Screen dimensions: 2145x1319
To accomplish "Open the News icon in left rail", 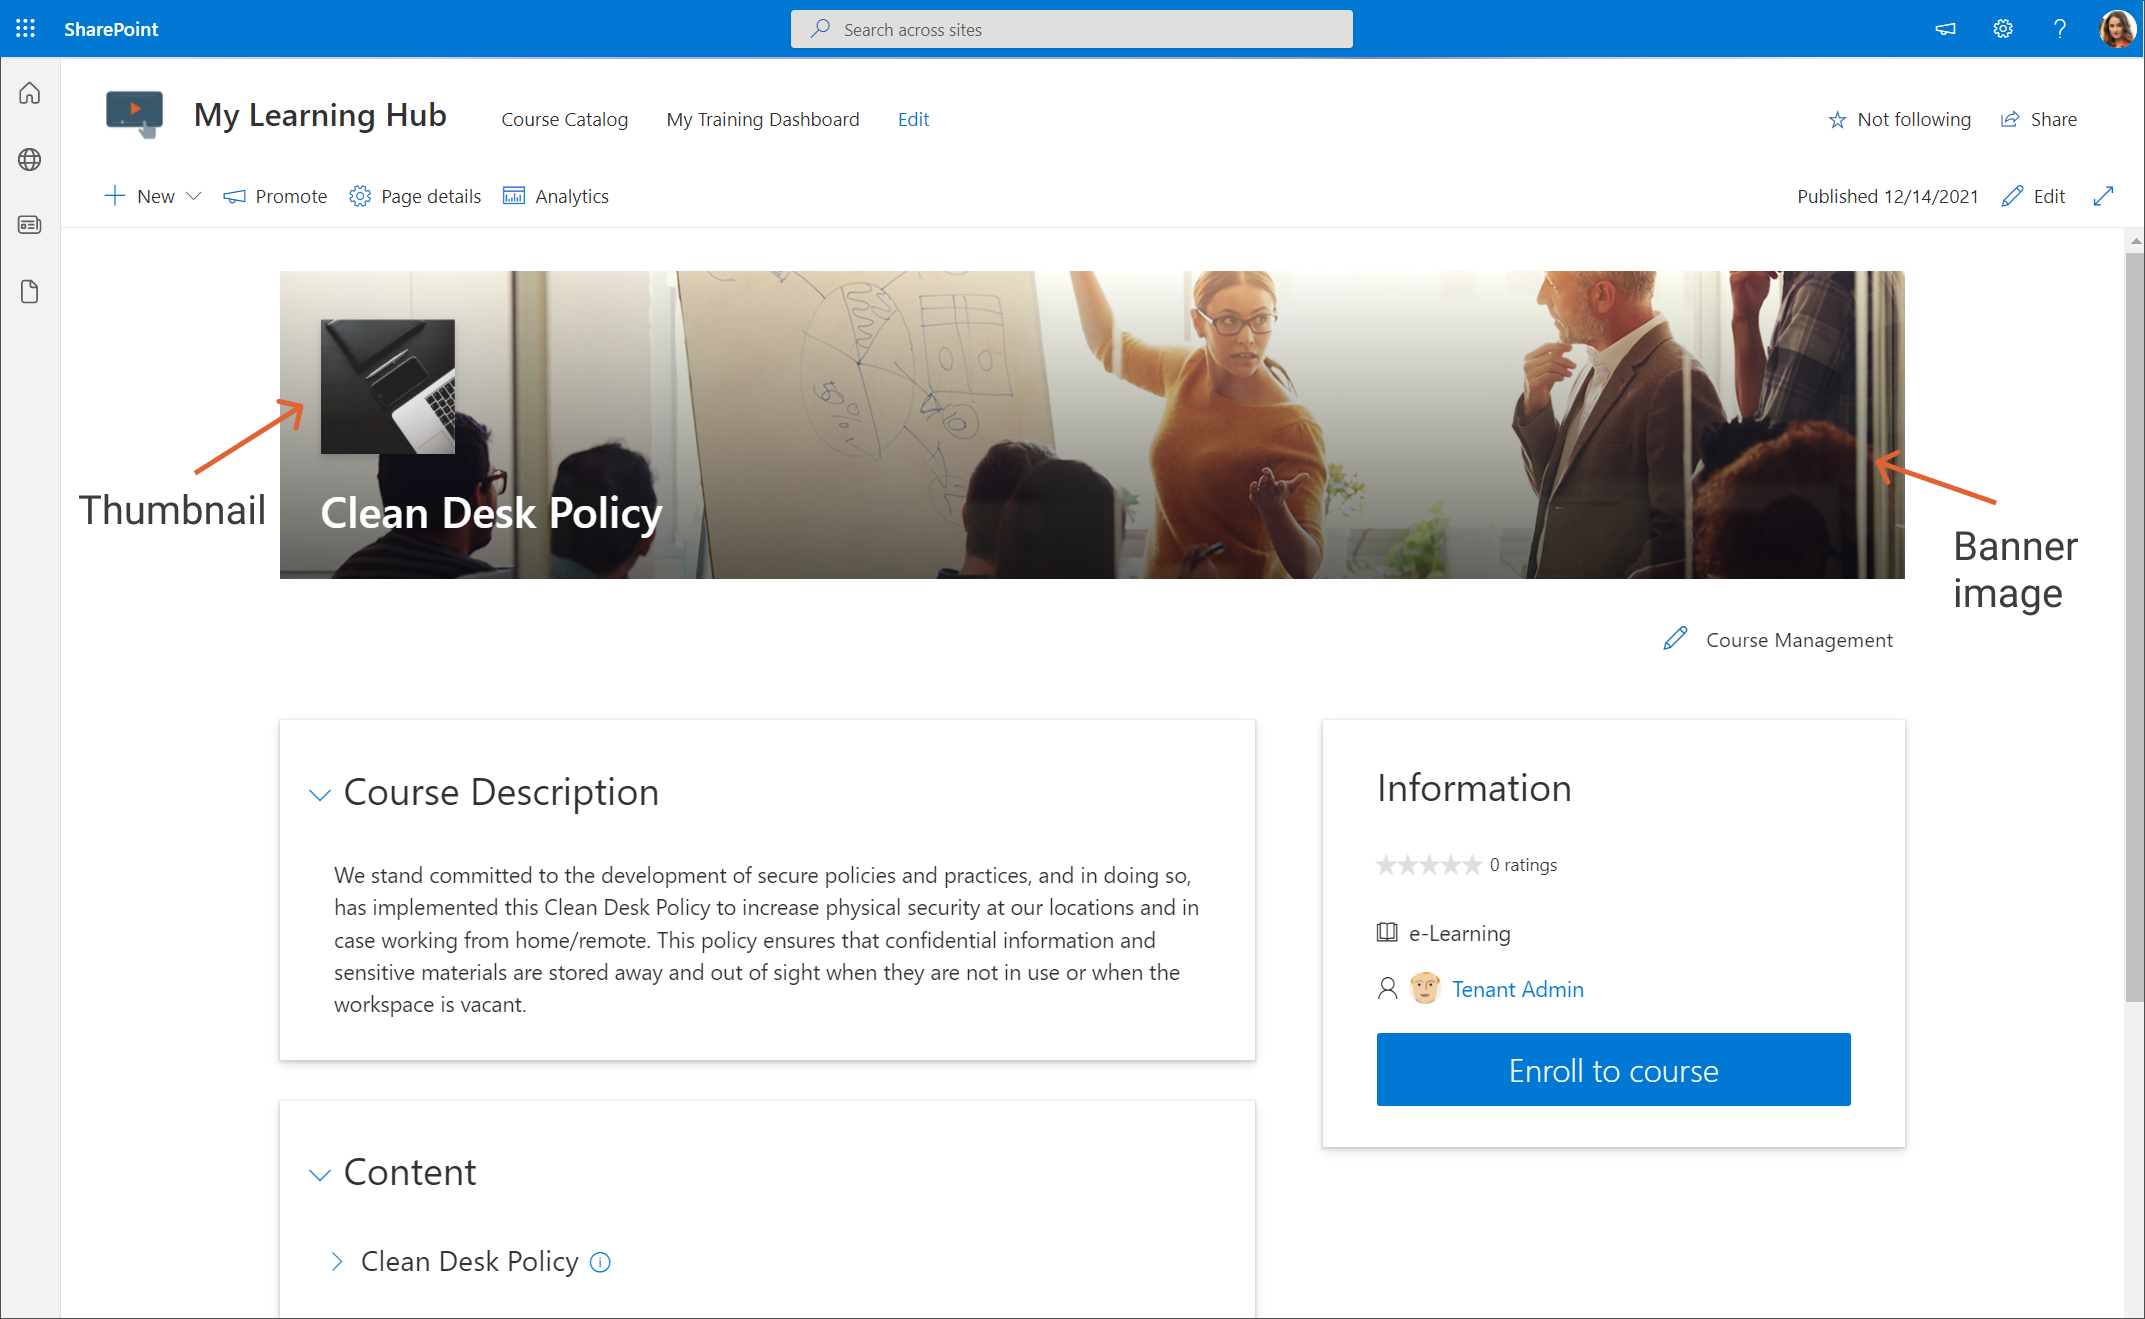I will (30, 225).
